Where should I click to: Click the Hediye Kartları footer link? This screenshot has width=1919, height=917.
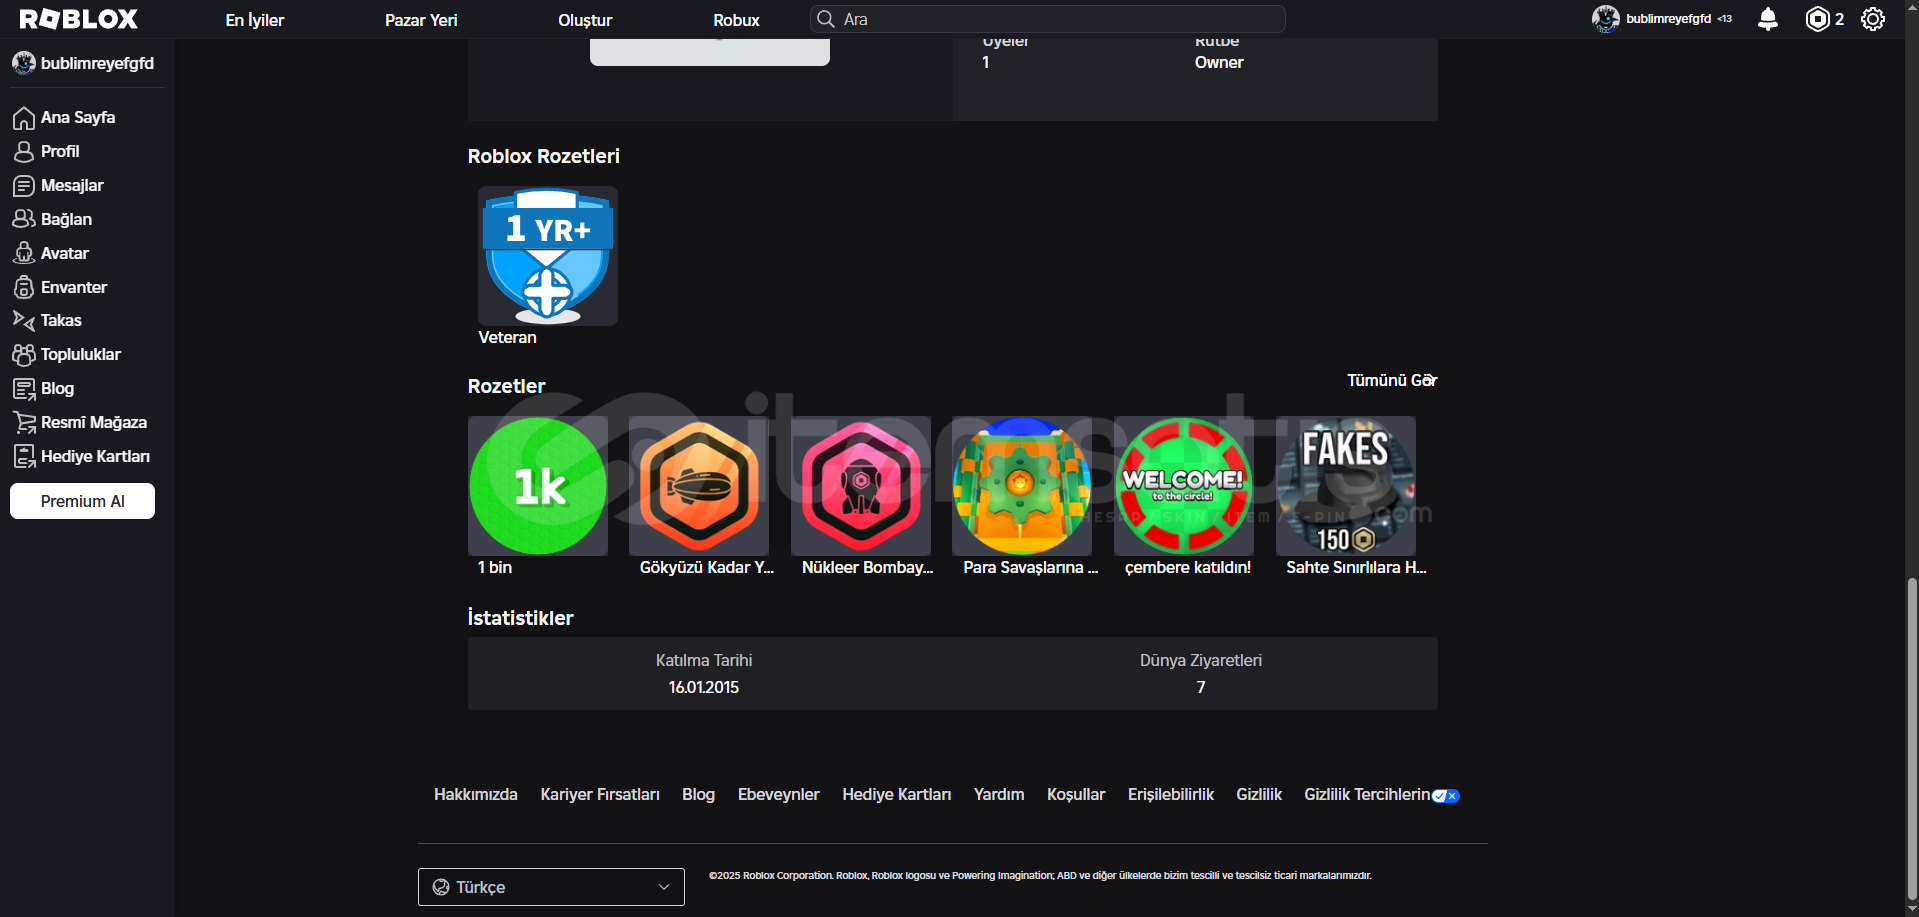coord(897,795)
